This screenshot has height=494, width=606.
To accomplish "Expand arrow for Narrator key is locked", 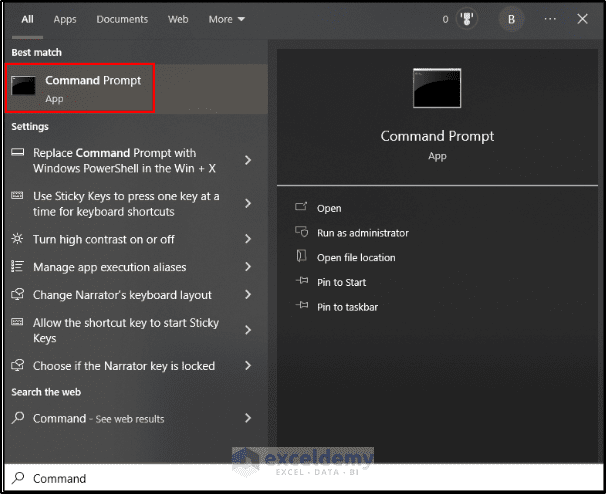I will (248, 366).
